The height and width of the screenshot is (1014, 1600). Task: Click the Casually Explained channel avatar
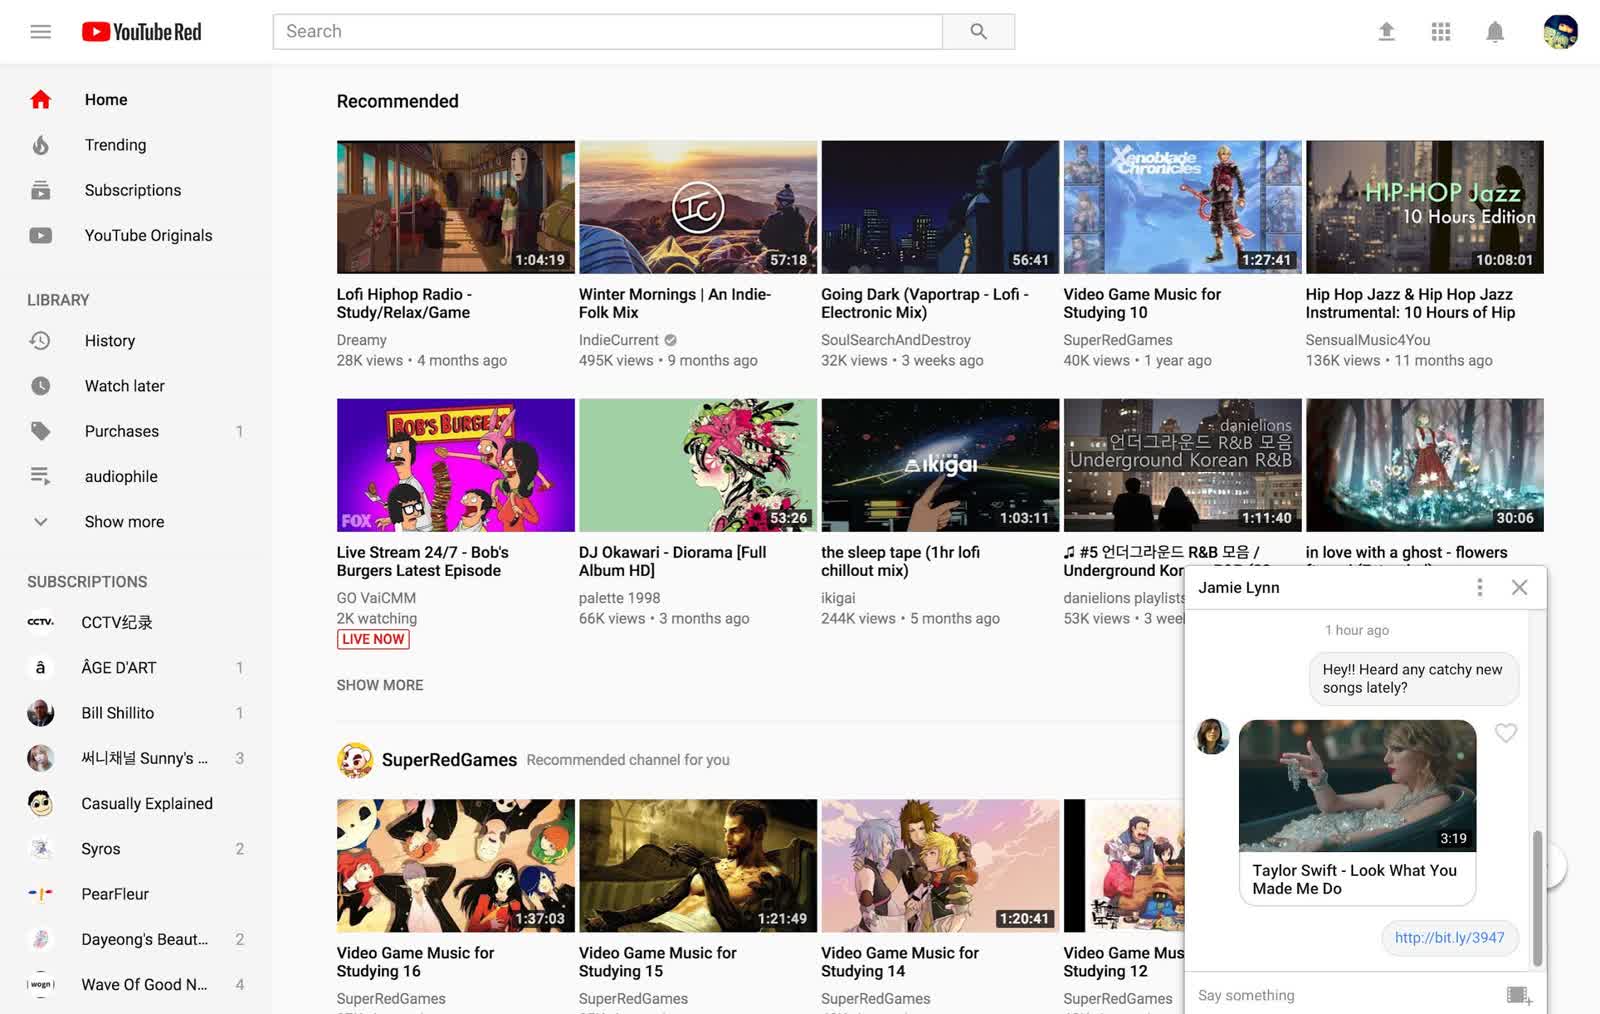(x=40, y=803)
